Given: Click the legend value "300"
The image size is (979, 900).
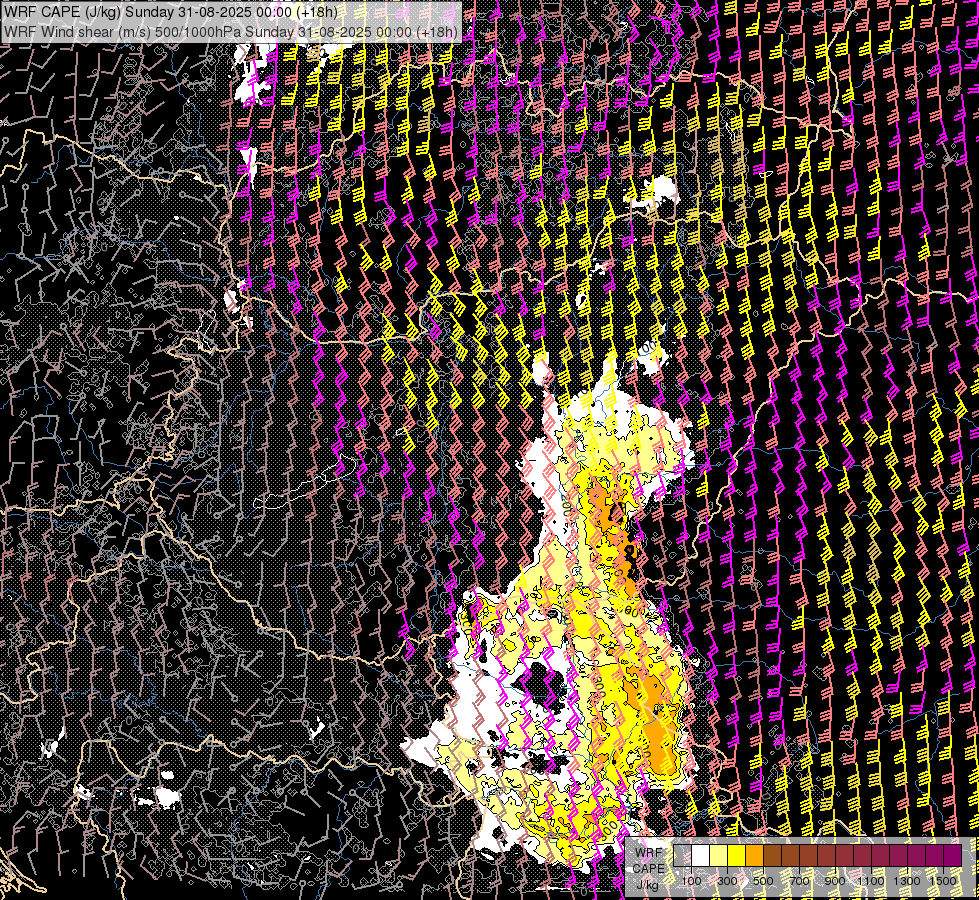Looking at the screenshot, I should click(727, 881).
